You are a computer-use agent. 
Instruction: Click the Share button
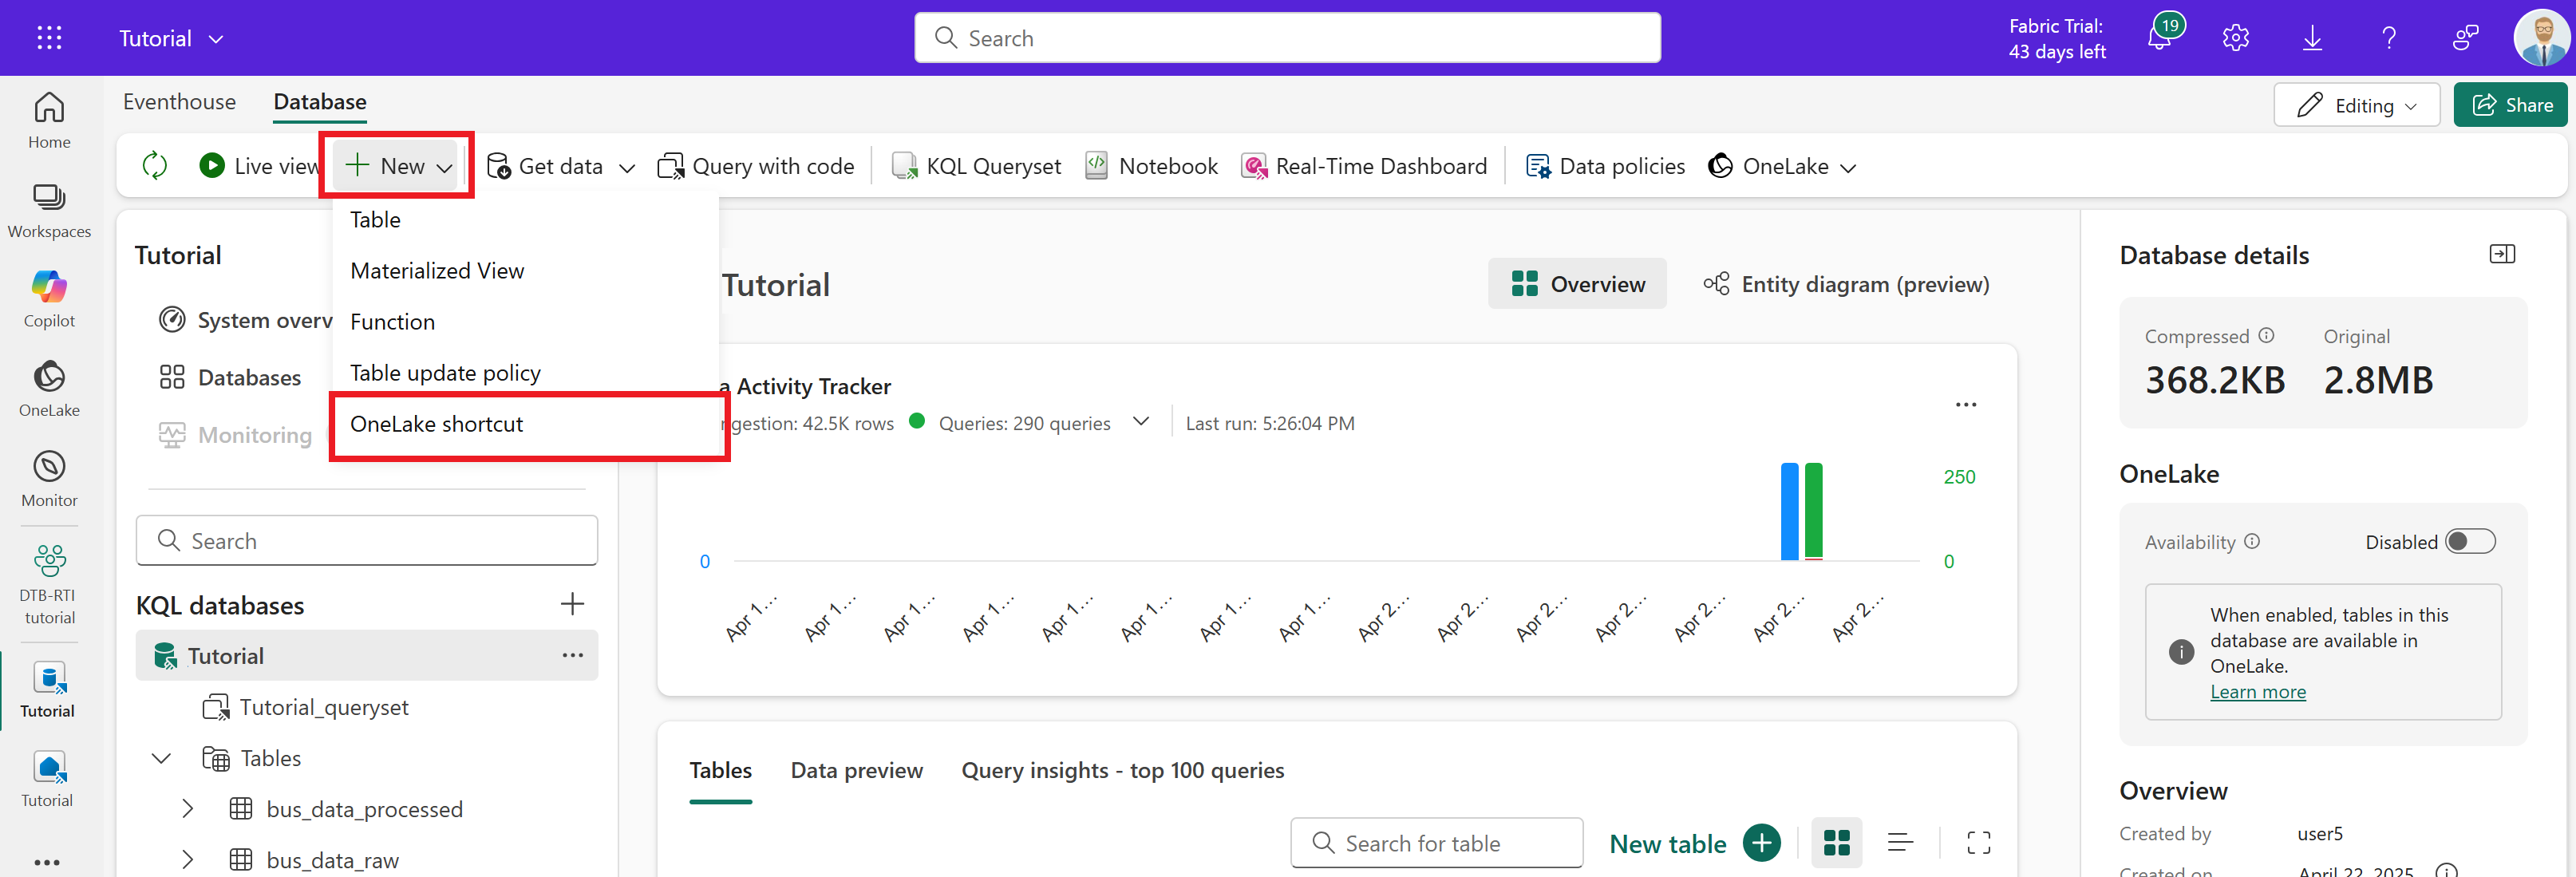pyautogui.click(x=2512, y=105)
